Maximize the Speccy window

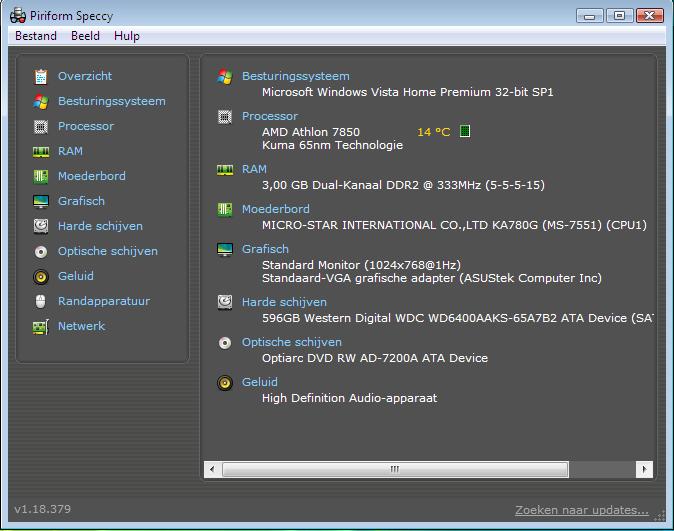pos(619,16)
